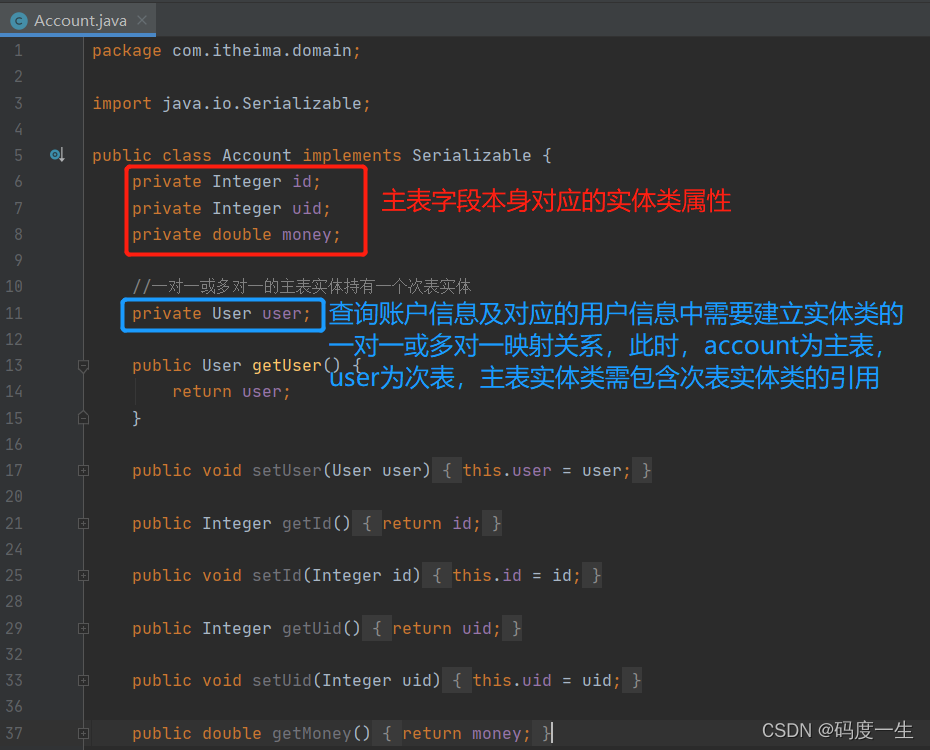The width and height of the screenshot is (930, 750).
Task: Click the import java.io.Serializable statement
Action: [x=231, y=104]
